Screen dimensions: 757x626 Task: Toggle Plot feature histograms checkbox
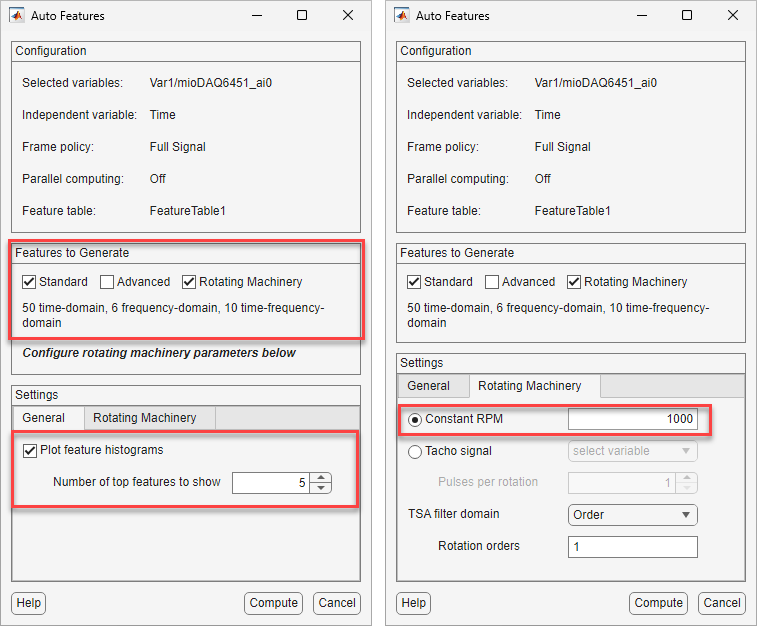[x=30, y=450]
